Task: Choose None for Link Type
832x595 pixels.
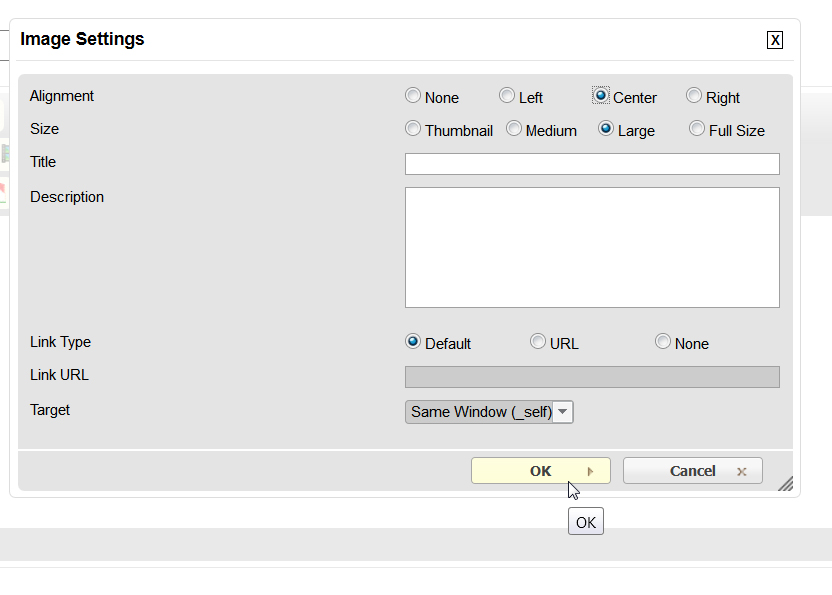Action: [663, 342]
